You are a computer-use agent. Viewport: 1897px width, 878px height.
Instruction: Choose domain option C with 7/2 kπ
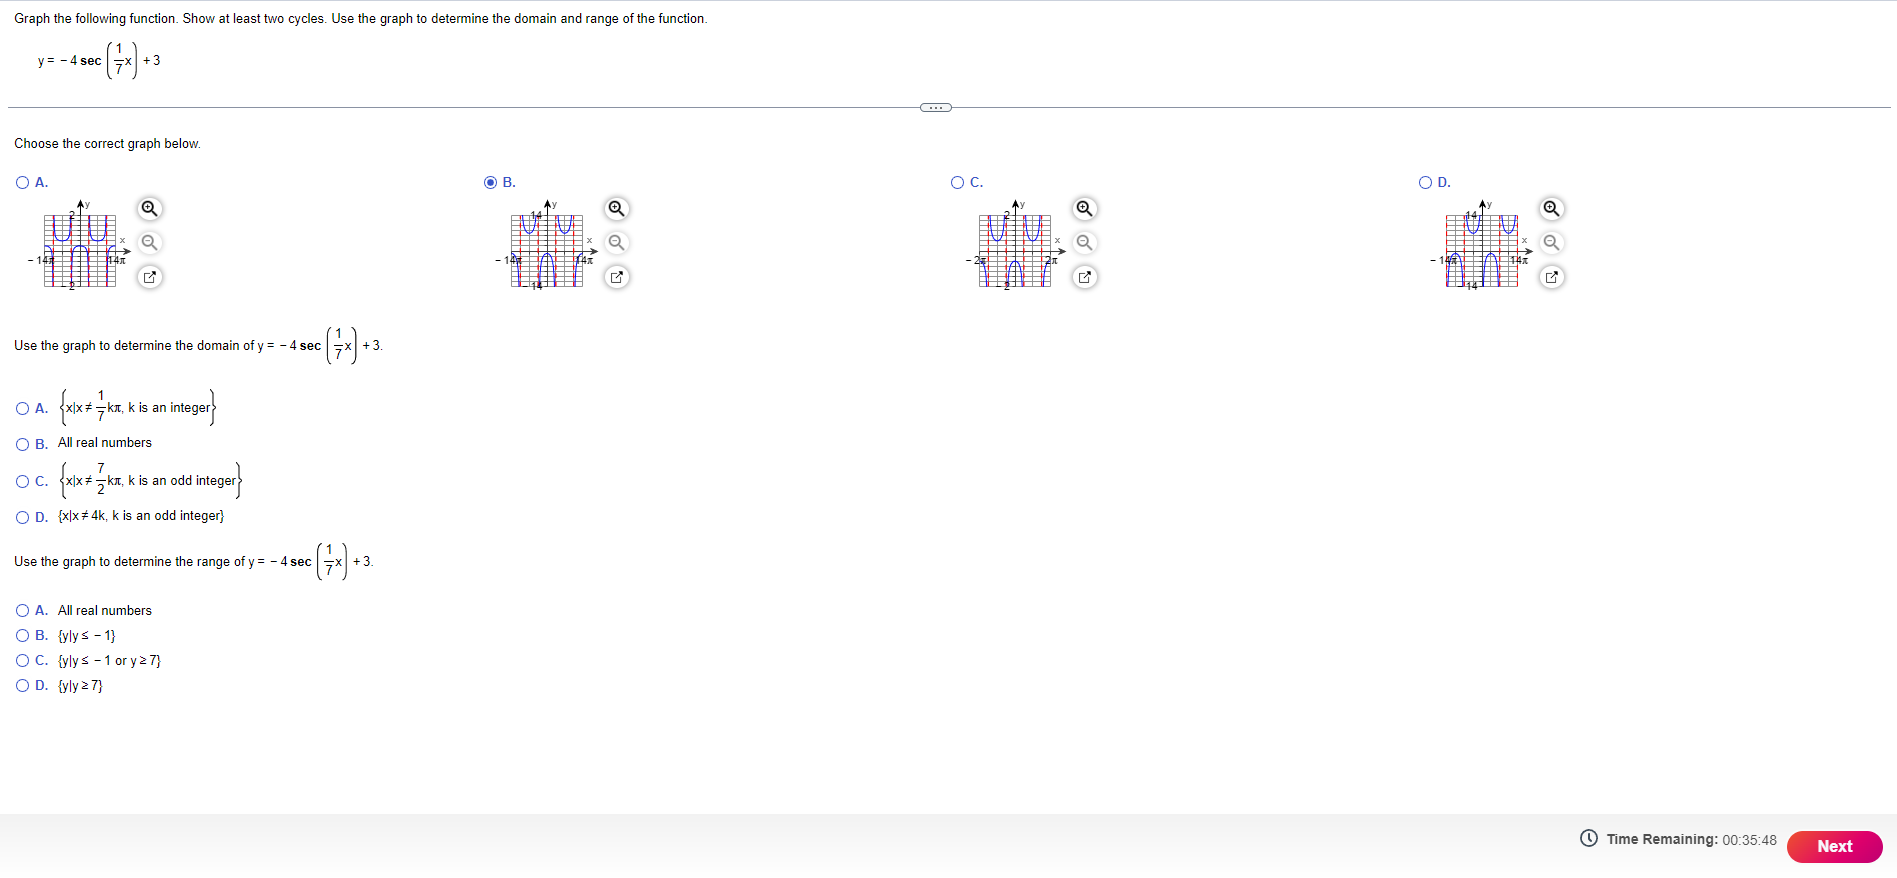pyautogui.click(x=23, y=481)
